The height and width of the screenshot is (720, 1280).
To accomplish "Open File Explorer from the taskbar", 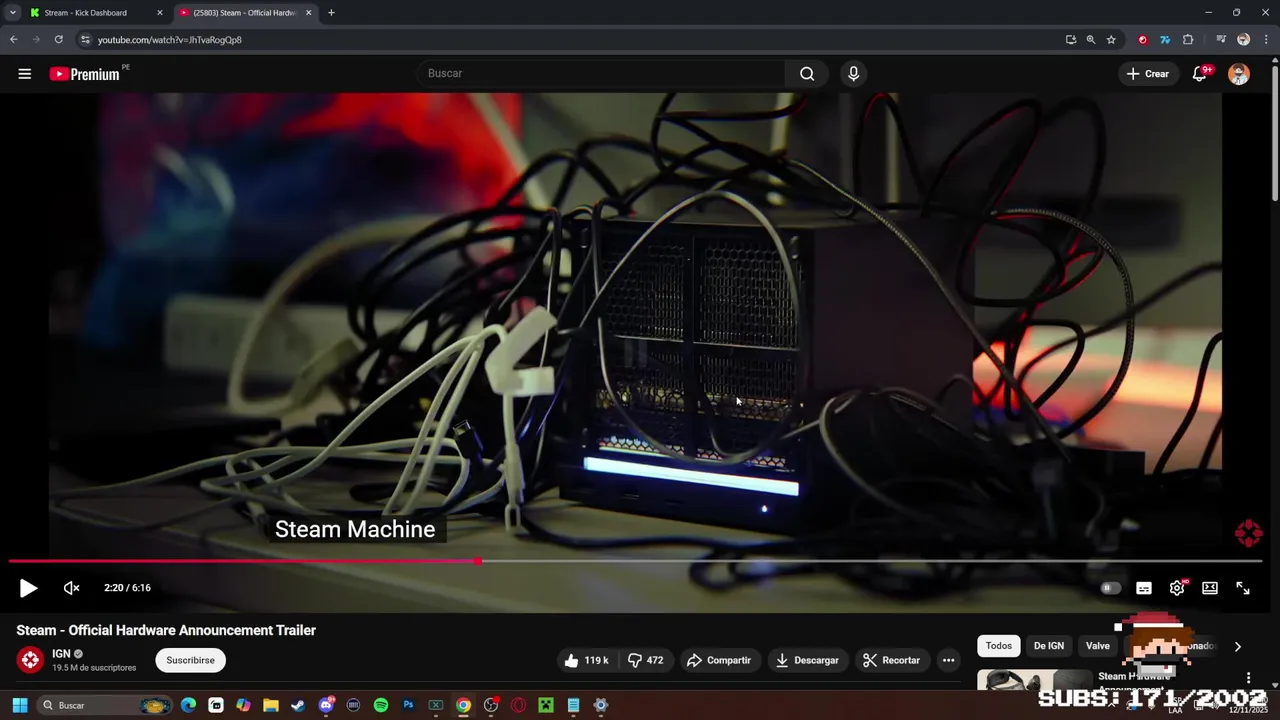I will [271, 705].
